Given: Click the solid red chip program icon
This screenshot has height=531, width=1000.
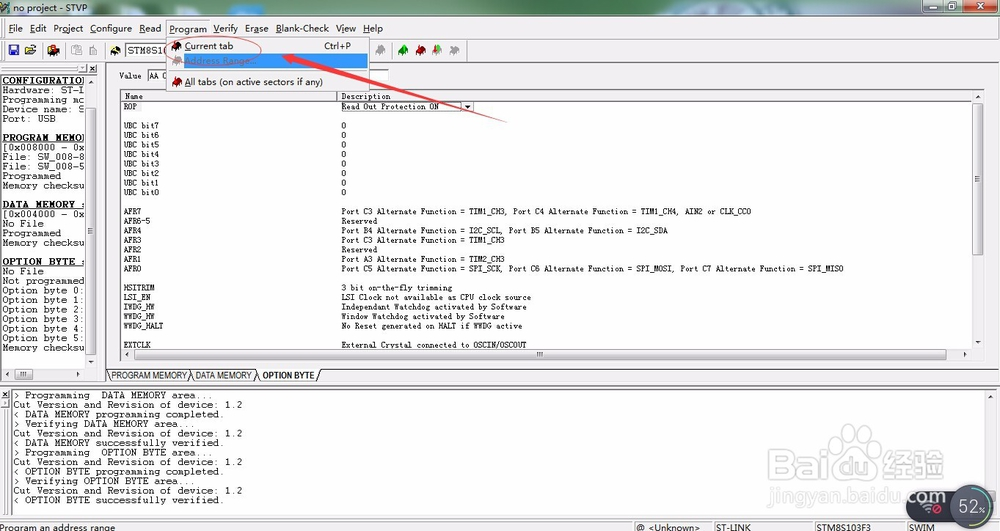Looking at the screenshot, I should click(420, 50).
